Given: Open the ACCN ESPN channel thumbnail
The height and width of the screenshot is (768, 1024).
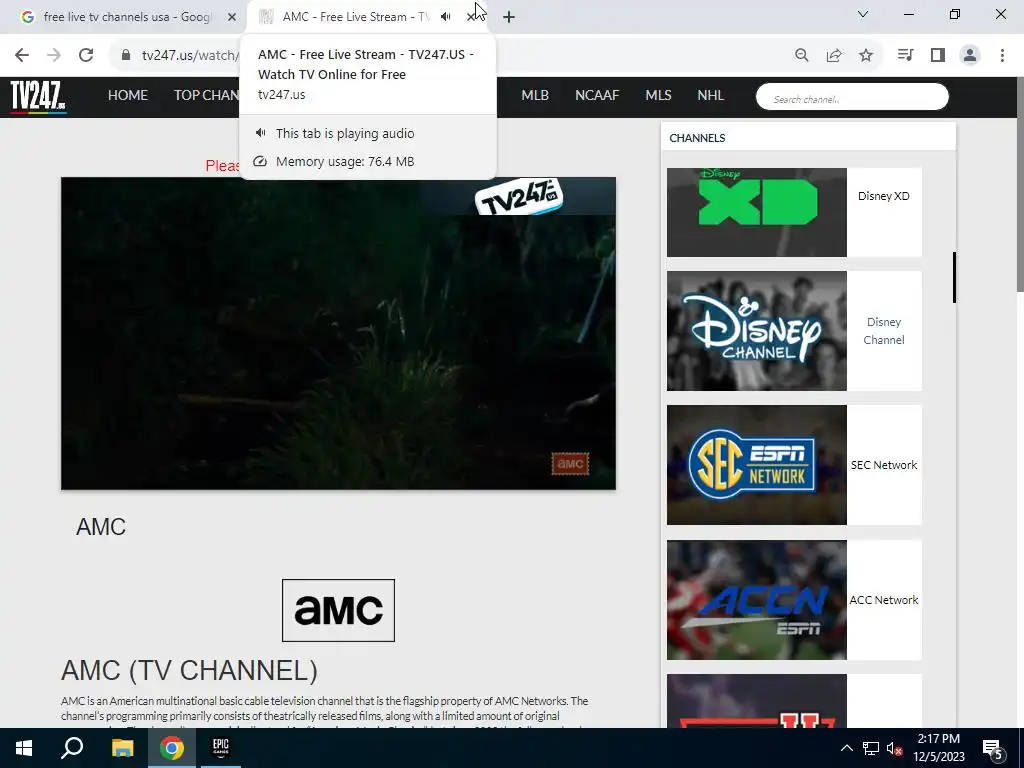Looking at the screenshot, I should coord(757,600).
